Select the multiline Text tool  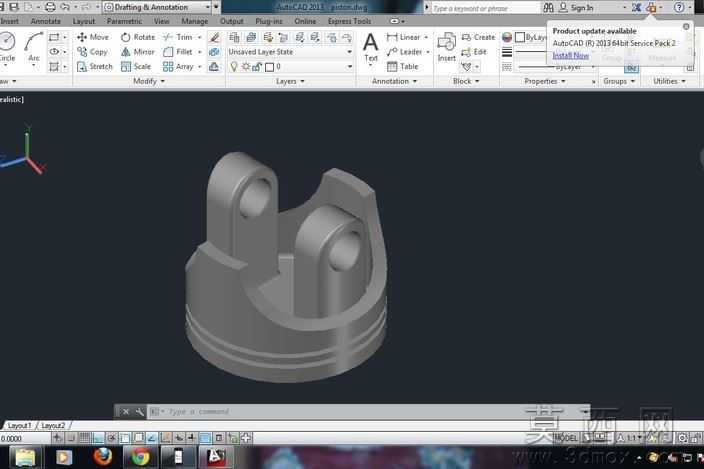[370, 47]
